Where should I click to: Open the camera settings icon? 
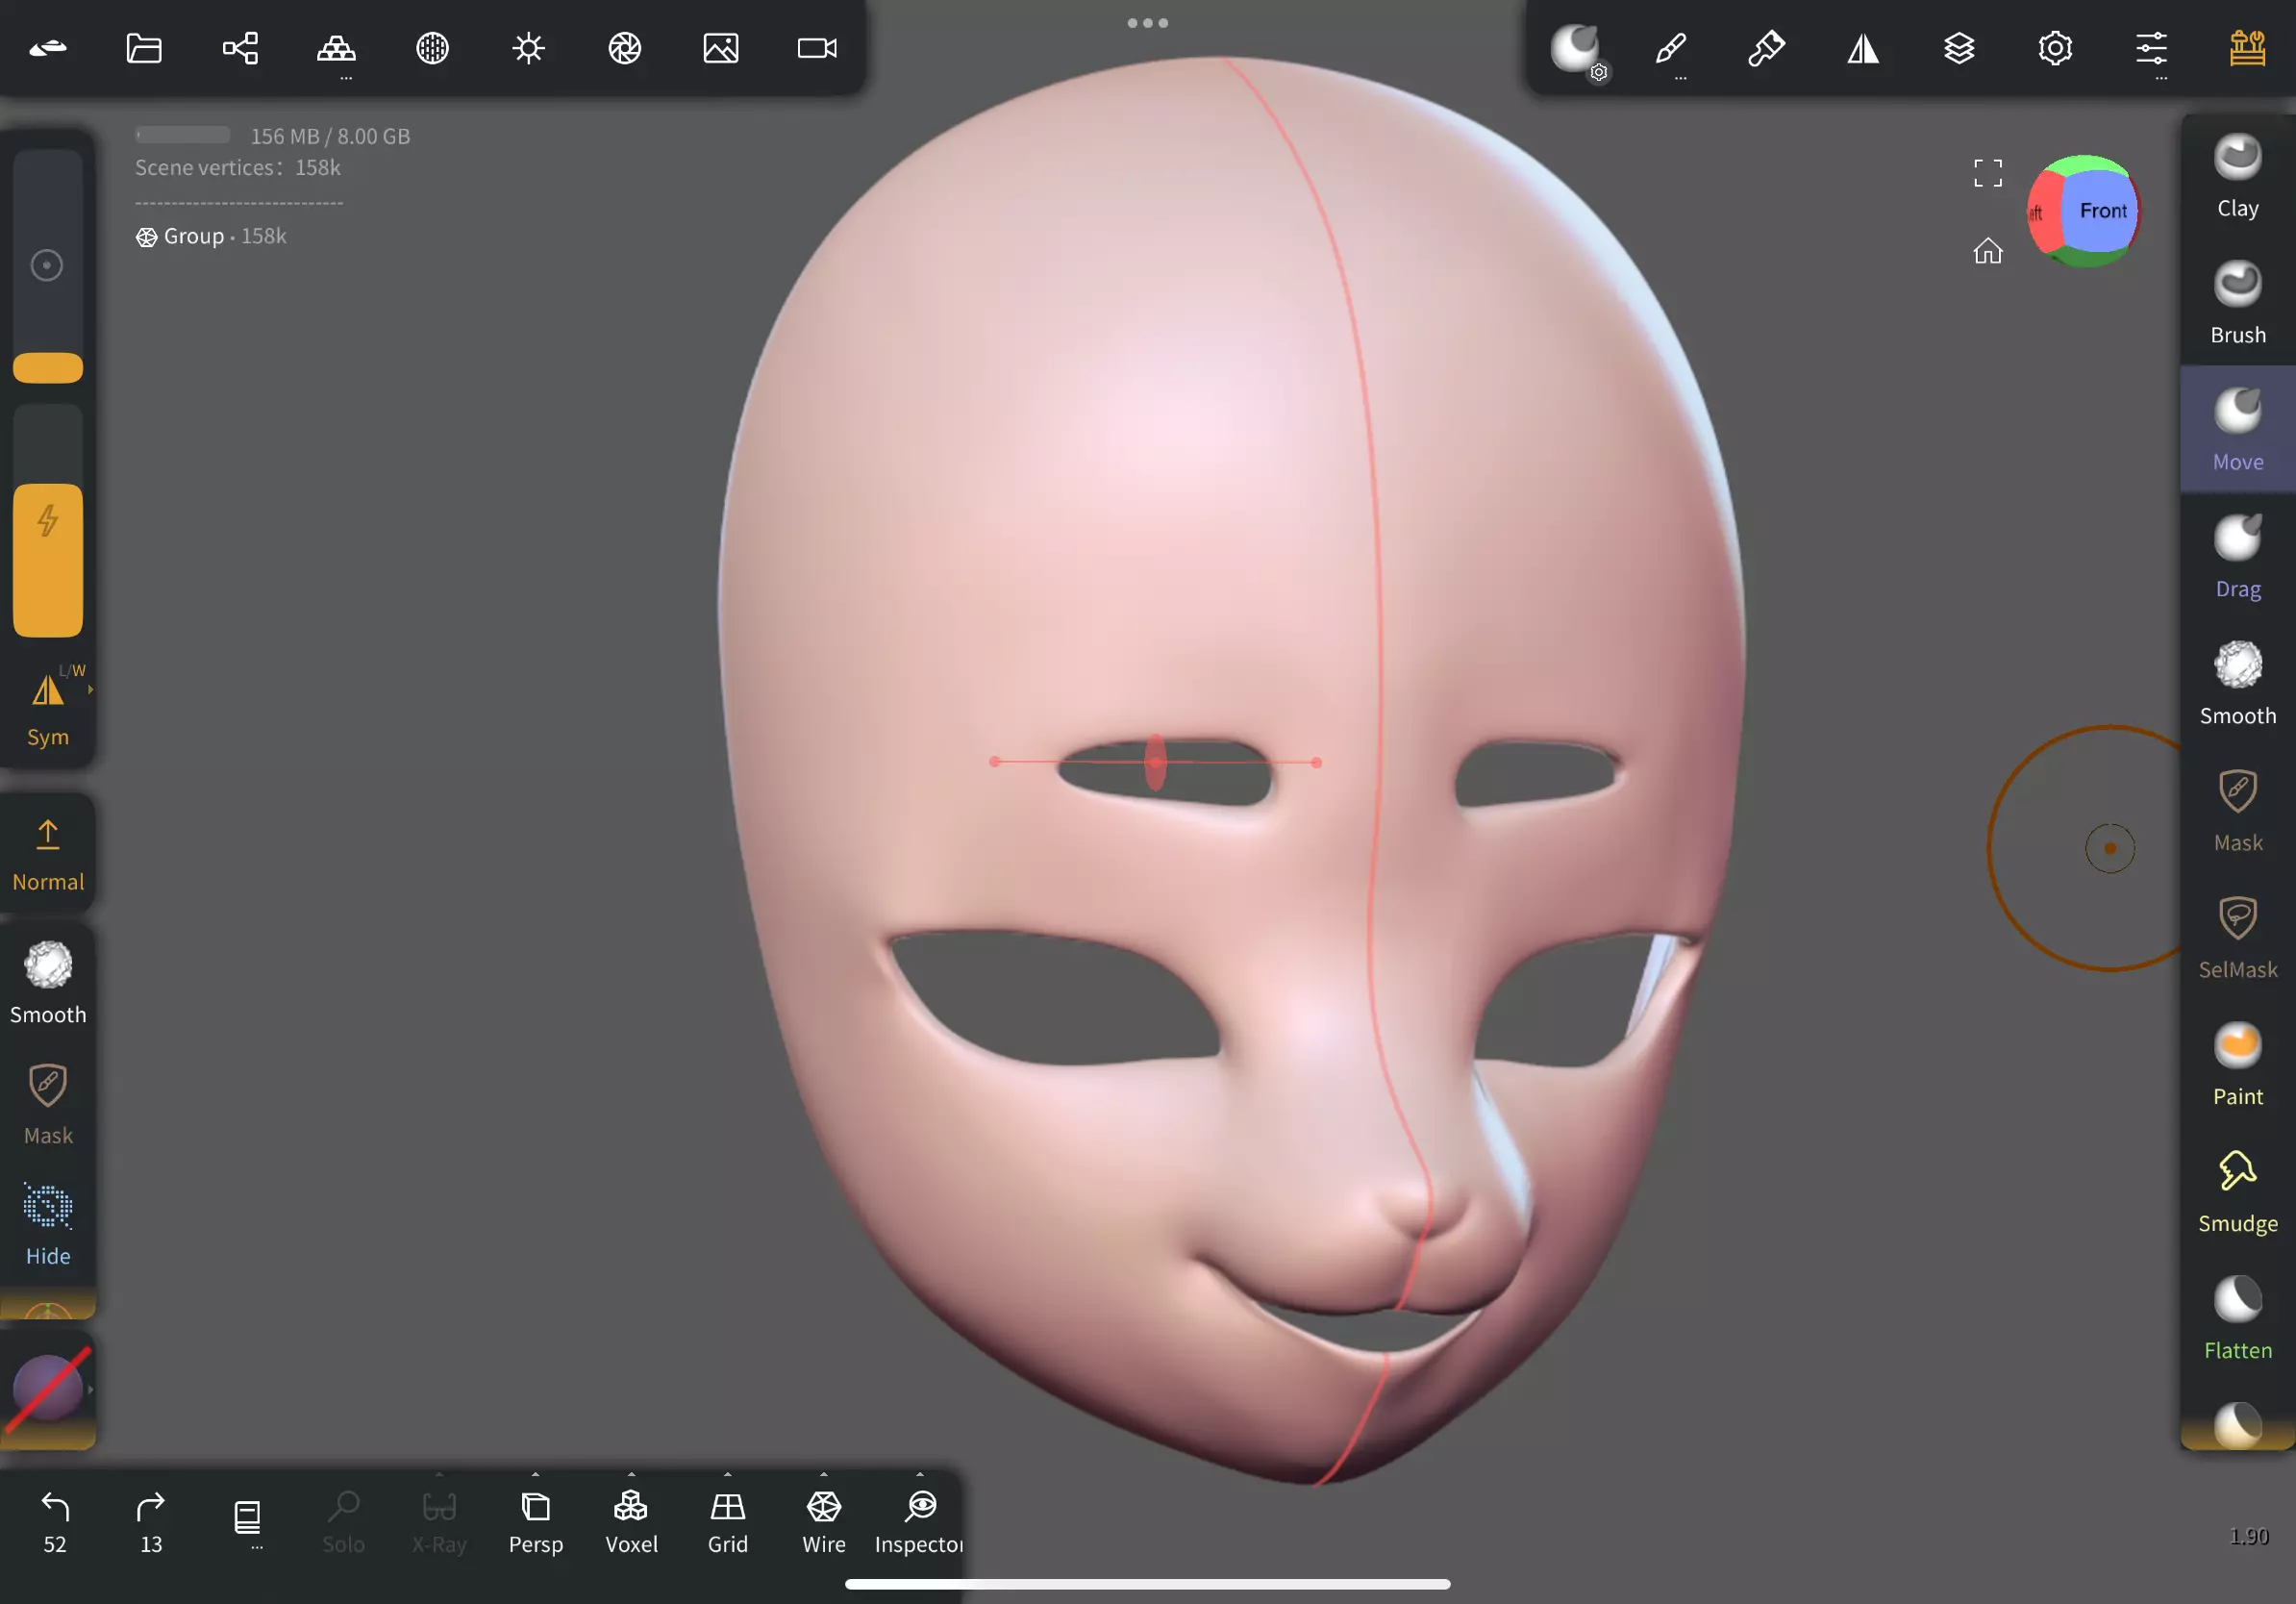(817, 48)
